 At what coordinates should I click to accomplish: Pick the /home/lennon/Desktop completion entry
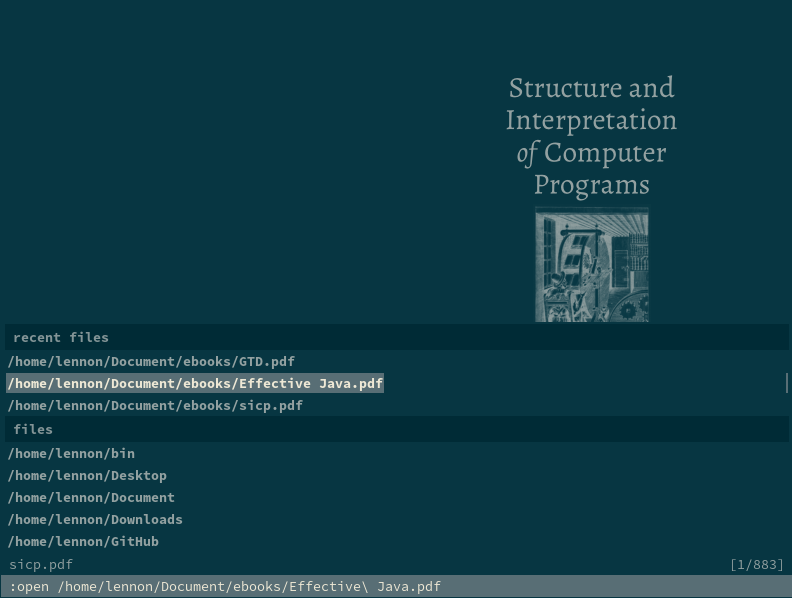tap(87, 476)
